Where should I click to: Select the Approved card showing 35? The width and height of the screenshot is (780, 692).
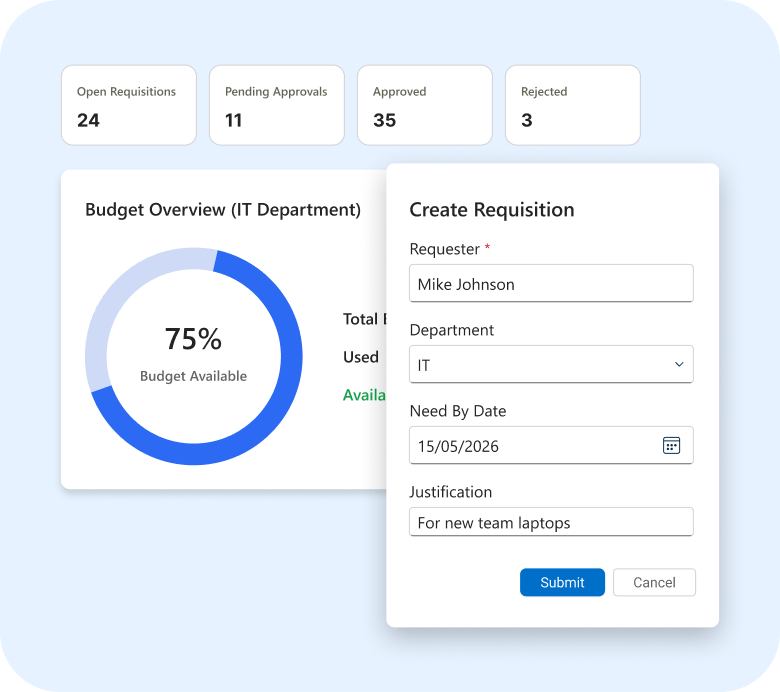425,105
